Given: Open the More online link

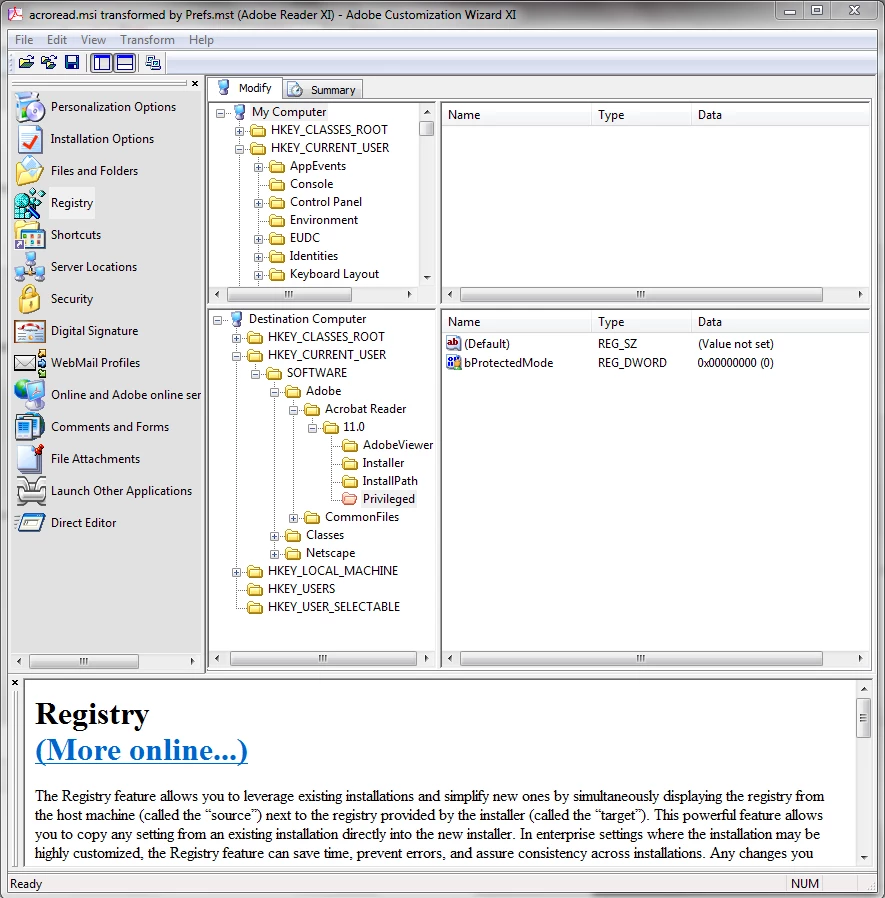Looking at the screenshot, I should click(141, 751).
